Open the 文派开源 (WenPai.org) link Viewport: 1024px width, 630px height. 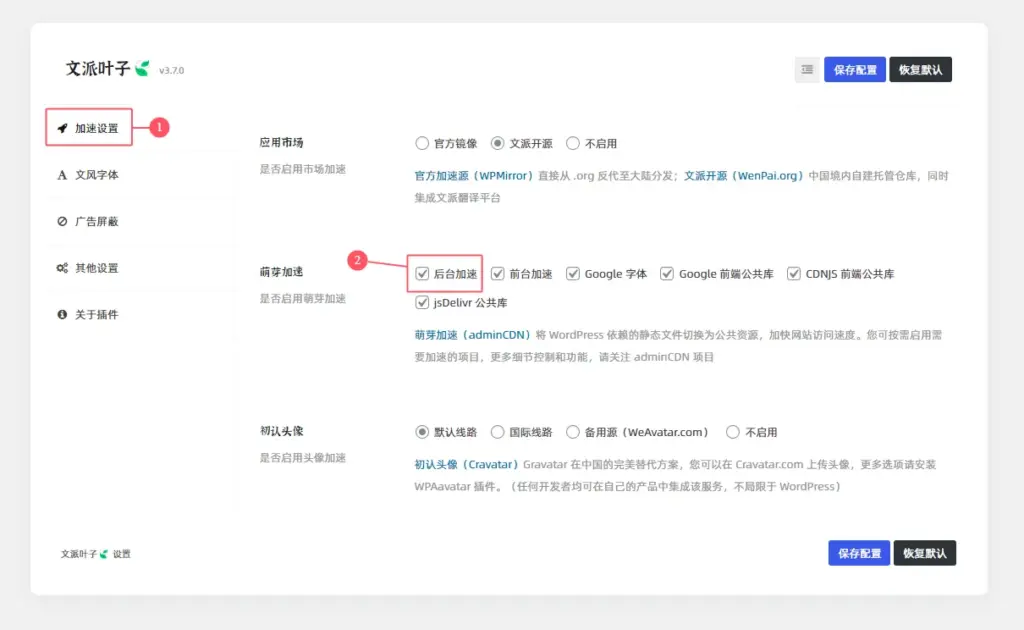click(x=744, y=176)
